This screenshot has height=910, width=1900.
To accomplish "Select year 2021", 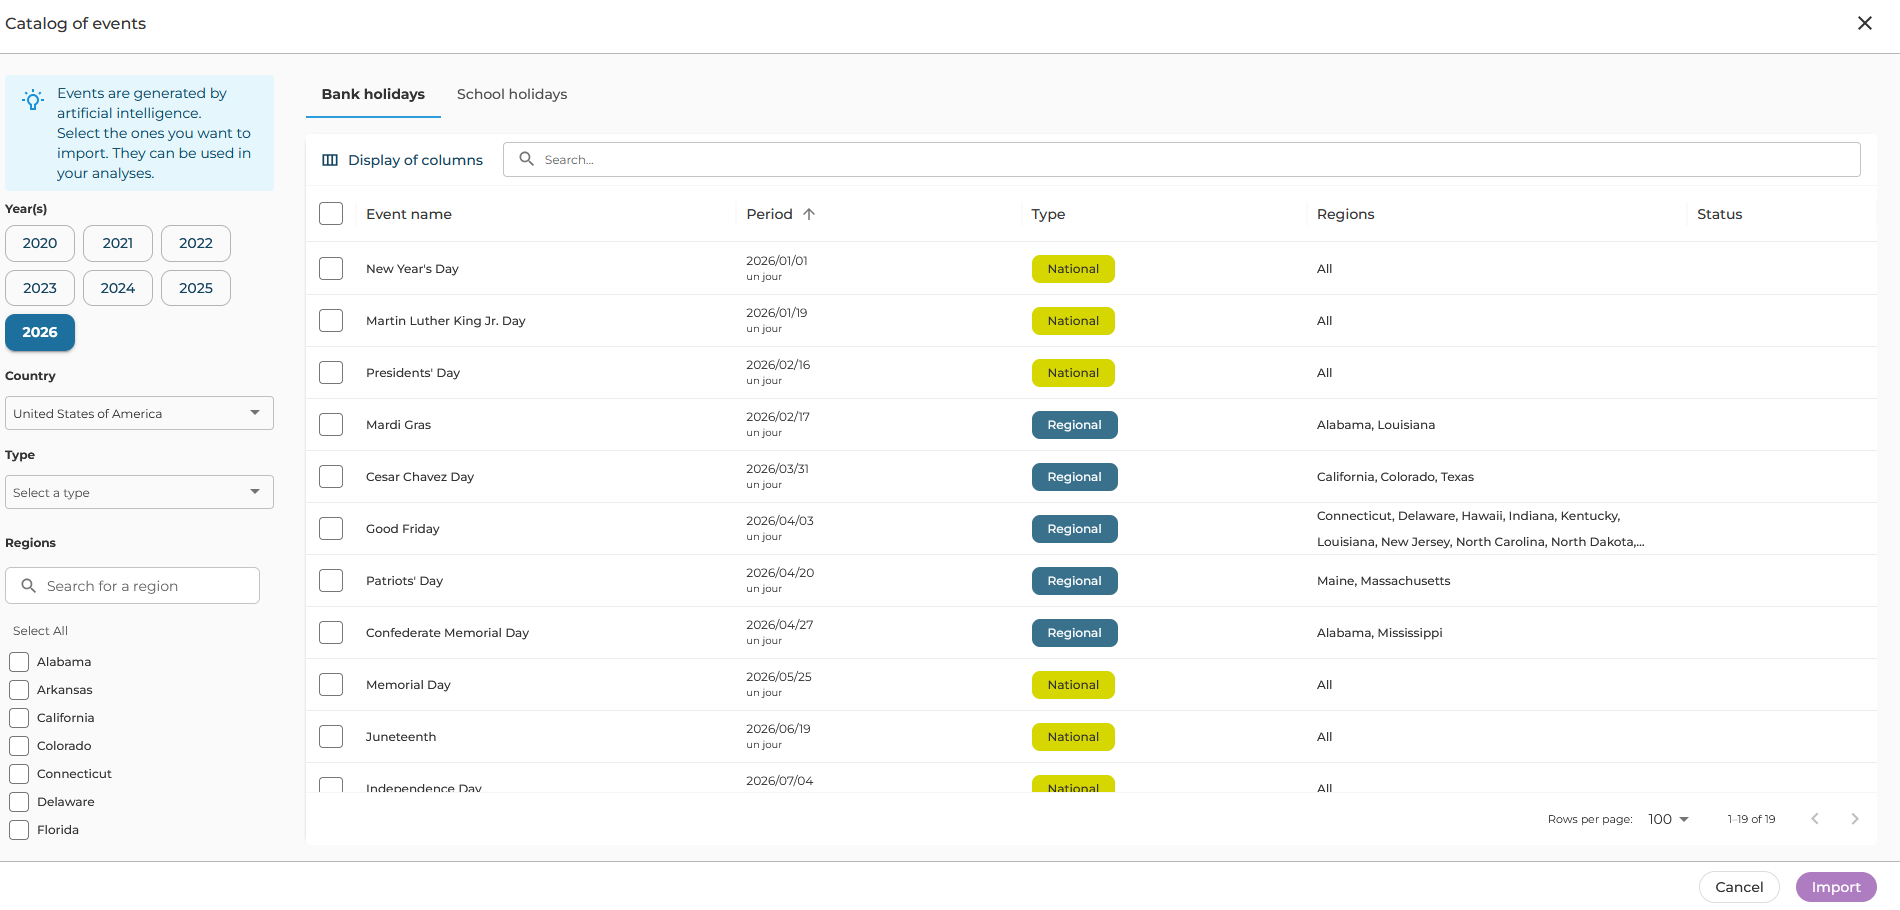I will pyautogui.click(x=118, y=243).
